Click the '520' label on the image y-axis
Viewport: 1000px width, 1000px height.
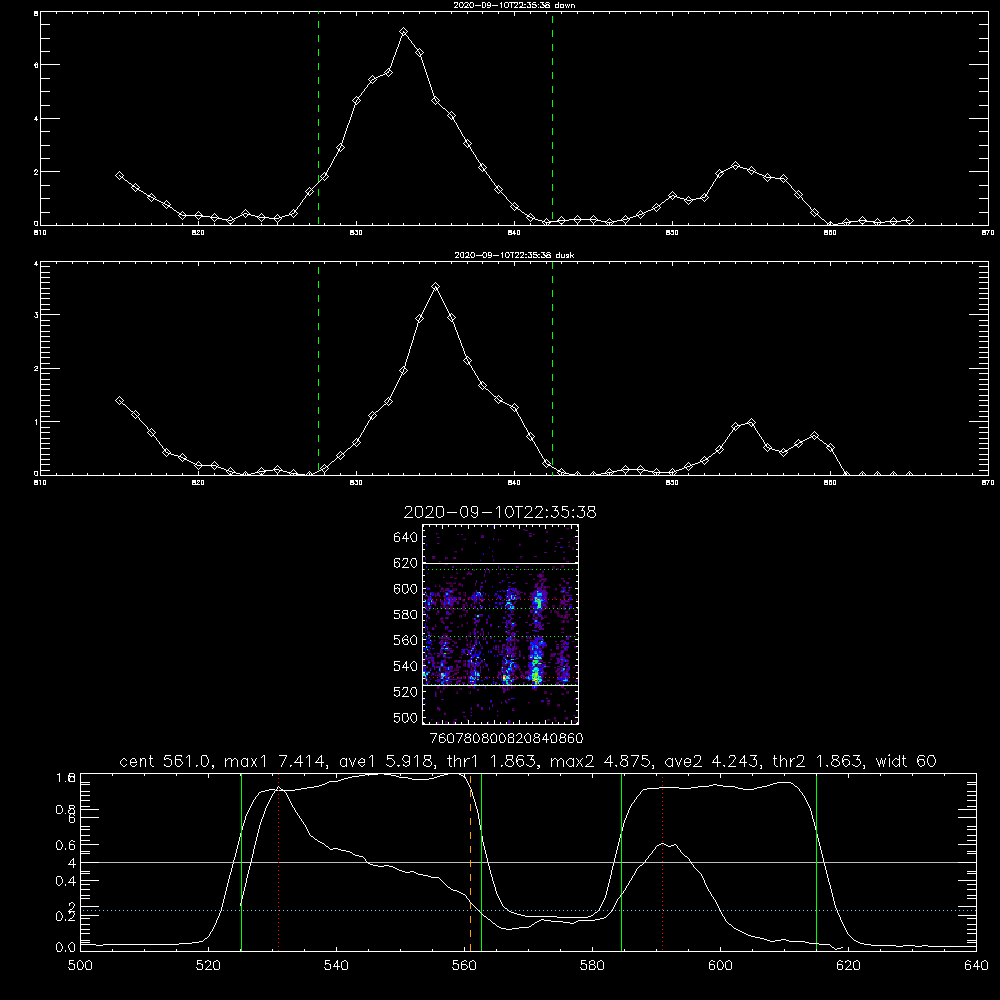tap(406, 692)
